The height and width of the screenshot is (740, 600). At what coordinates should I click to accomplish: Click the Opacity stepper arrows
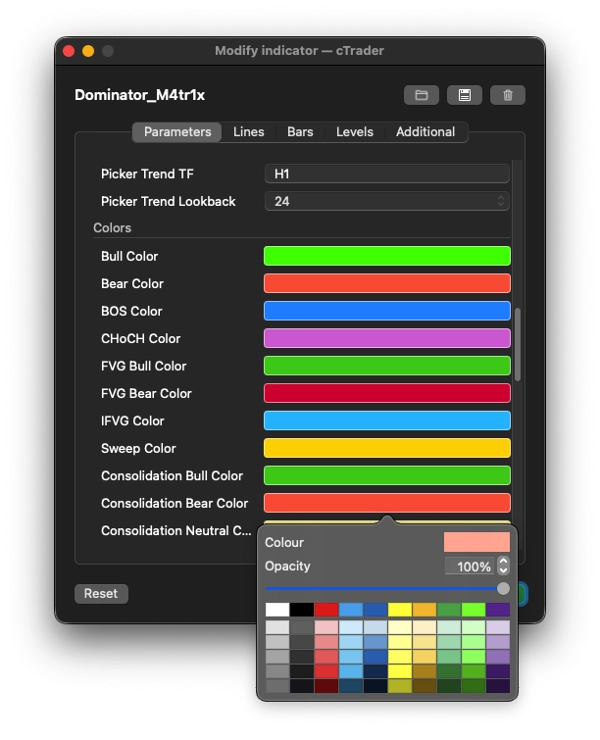pos(503,566)
